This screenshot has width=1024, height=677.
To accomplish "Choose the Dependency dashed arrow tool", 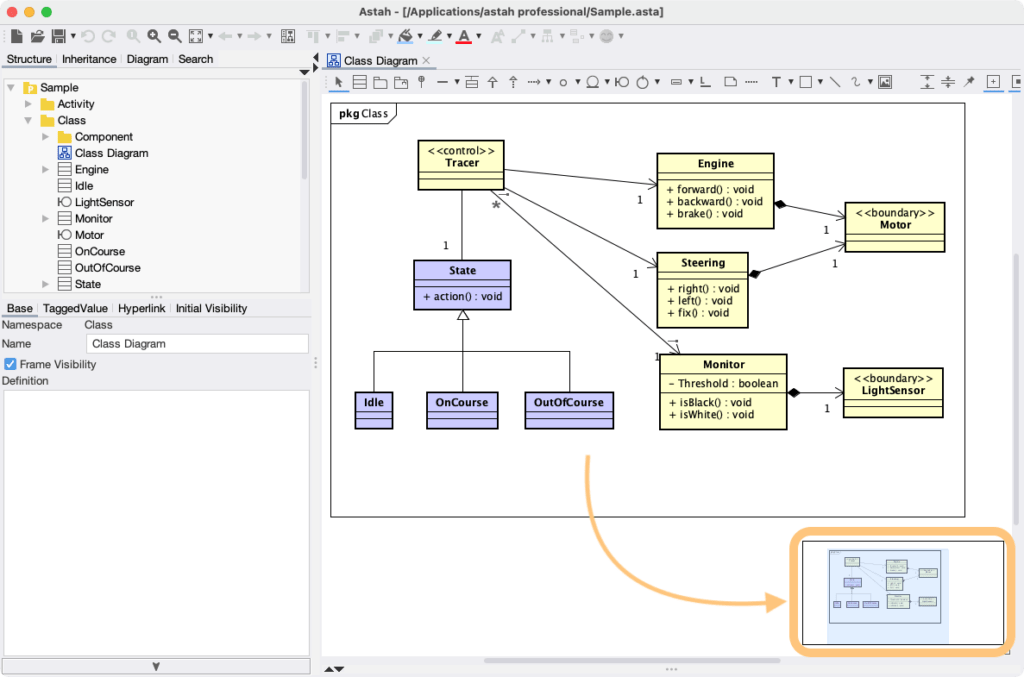I will [x=534, y=82].
